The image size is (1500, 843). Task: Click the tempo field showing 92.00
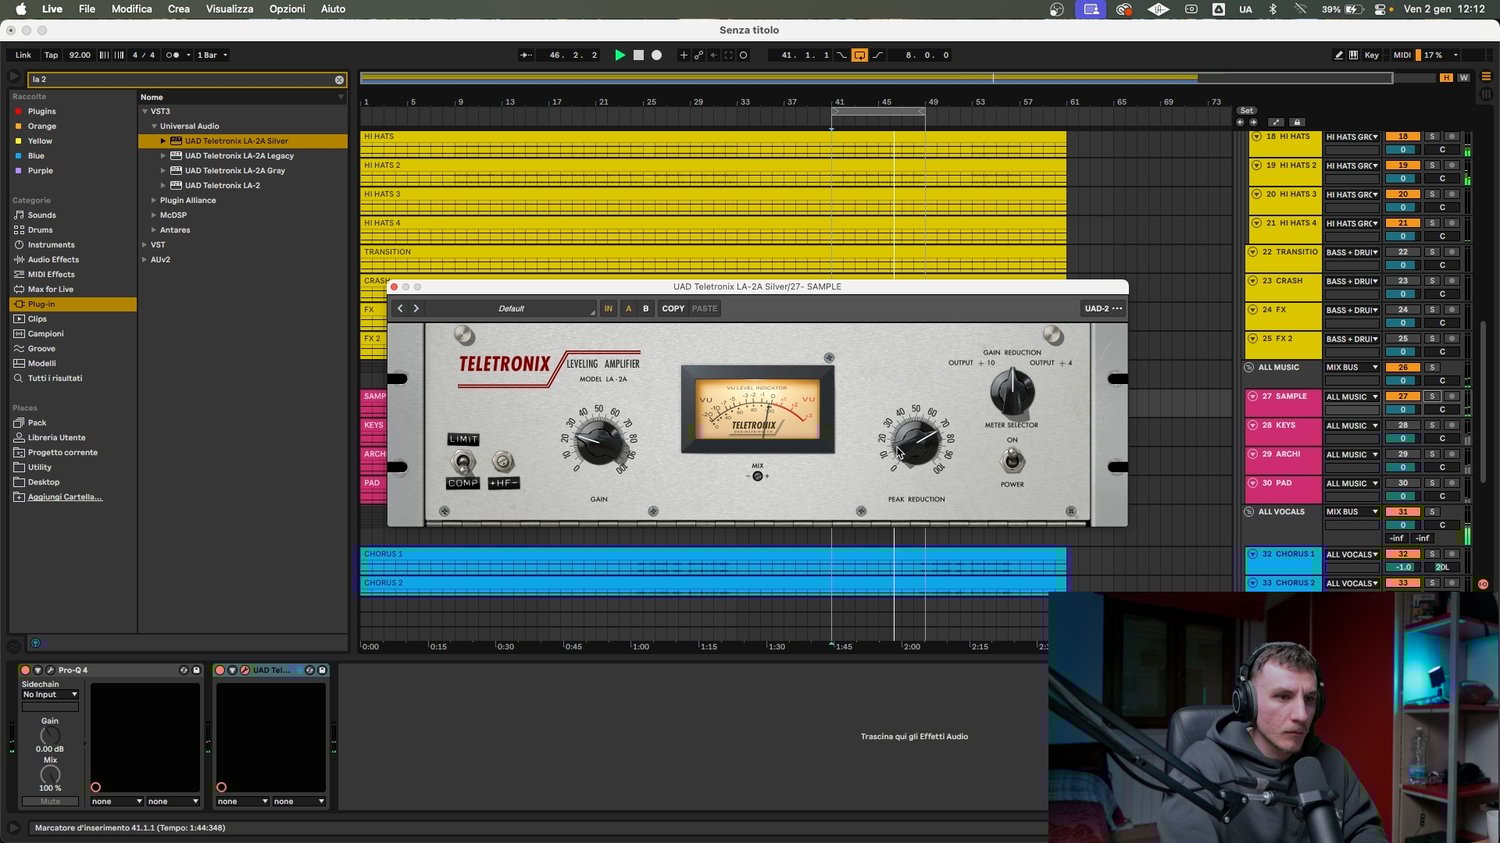pyautogui.click(x=80, y=55)
